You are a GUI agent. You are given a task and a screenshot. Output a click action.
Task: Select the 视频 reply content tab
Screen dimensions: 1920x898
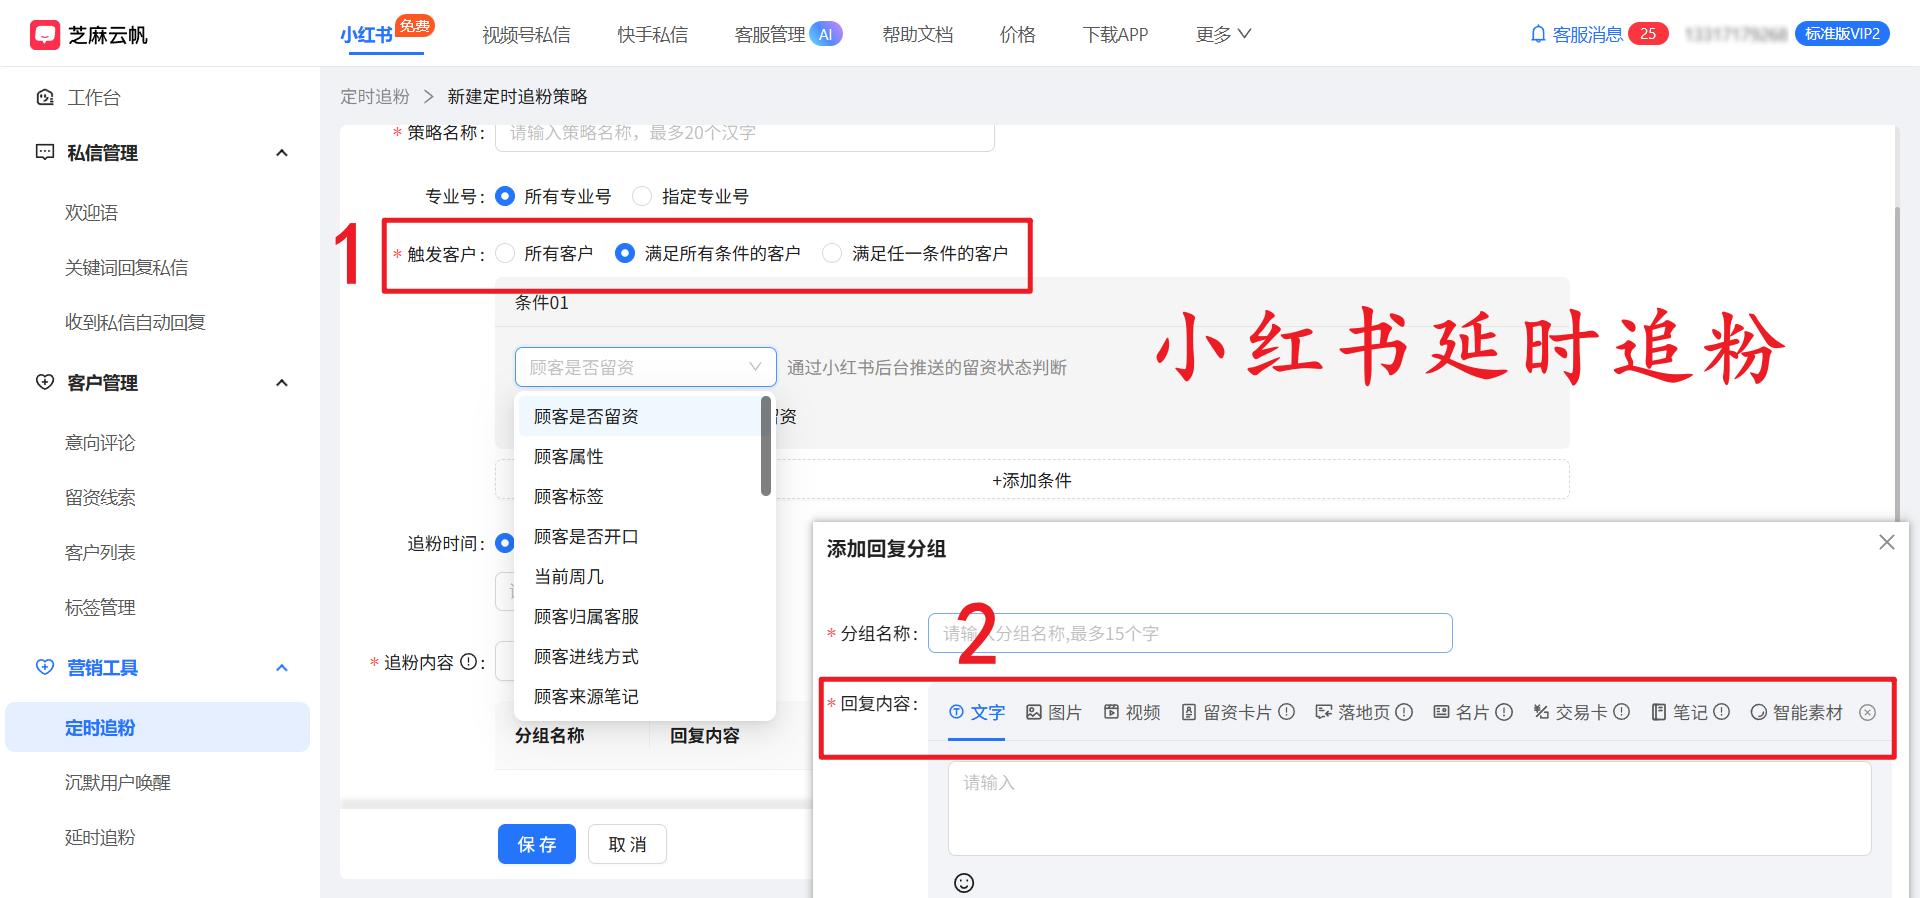point(1132,712)
